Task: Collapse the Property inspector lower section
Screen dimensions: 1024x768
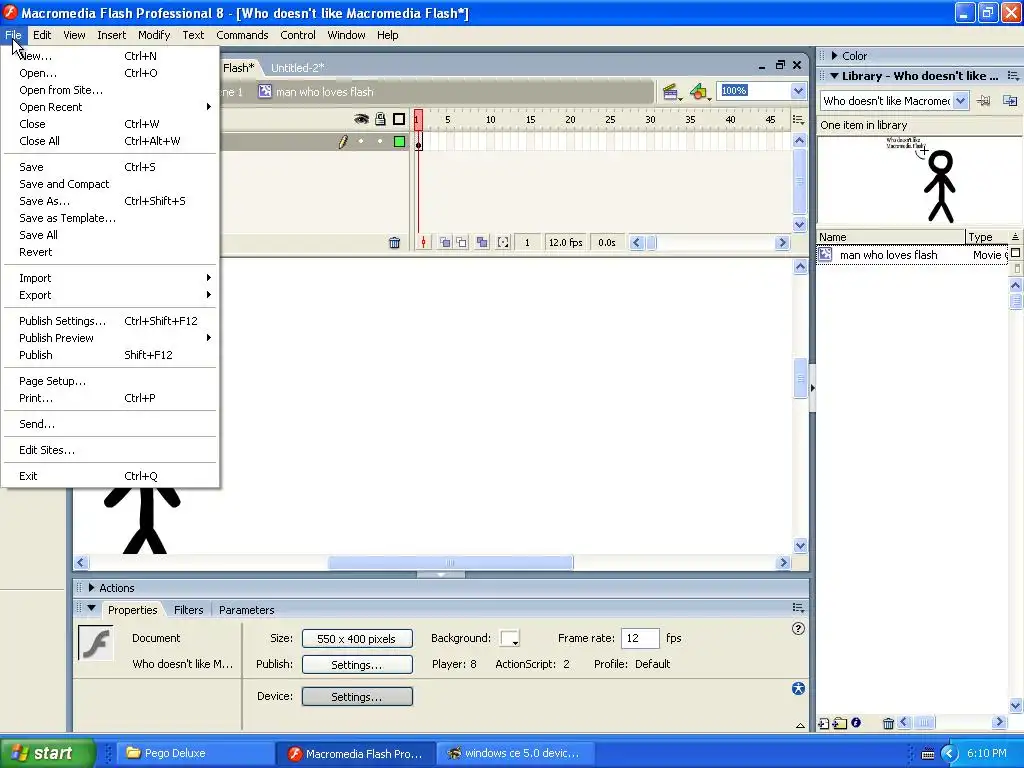Action: [800, 725]
